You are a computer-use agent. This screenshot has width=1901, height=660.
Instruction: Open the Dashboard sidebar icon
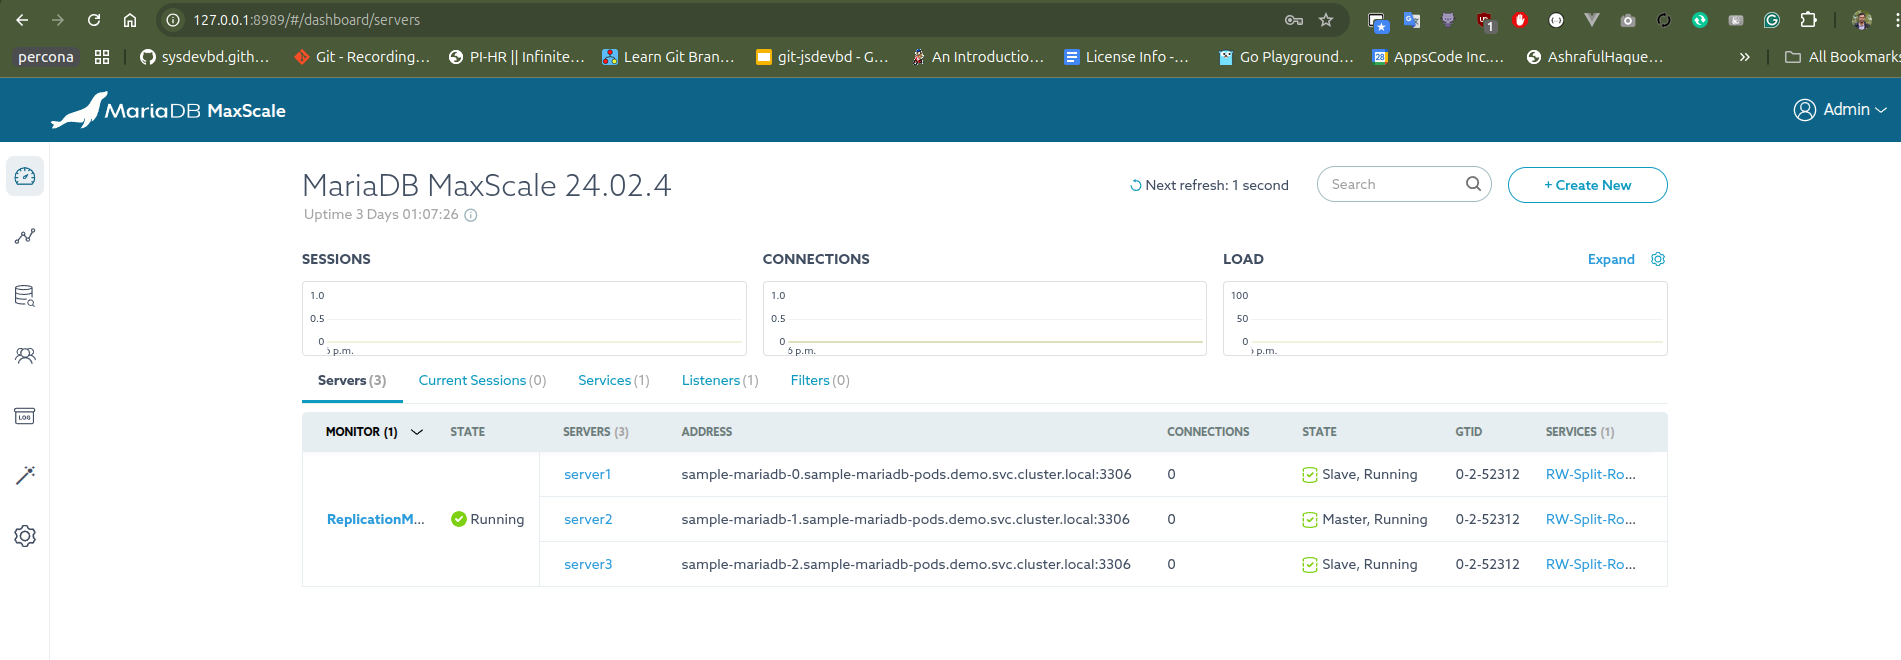[25, 177]
